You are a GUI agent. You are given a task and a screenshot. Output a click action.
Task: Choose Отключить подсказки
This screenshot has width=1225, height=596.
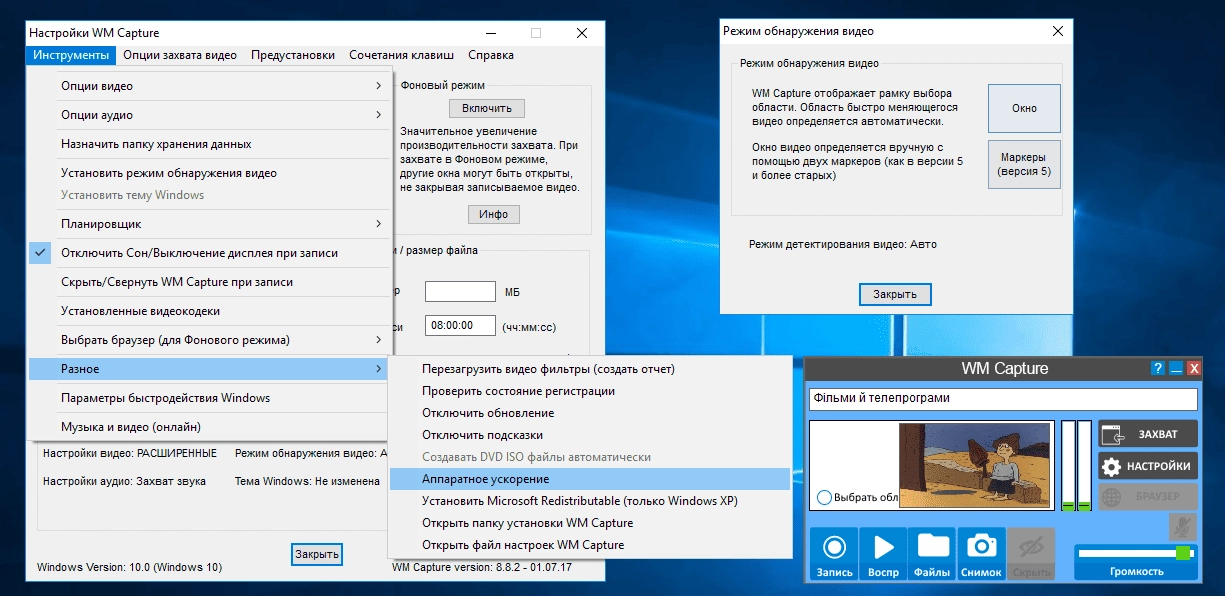[589, 435]
